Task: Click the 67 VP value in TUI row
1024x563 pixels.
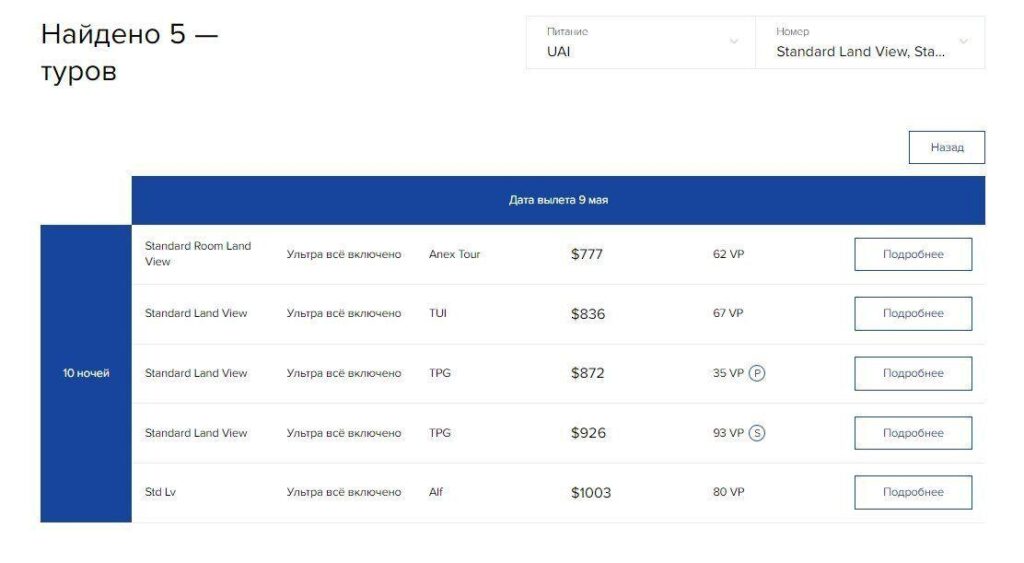Action: pos(728,314)
